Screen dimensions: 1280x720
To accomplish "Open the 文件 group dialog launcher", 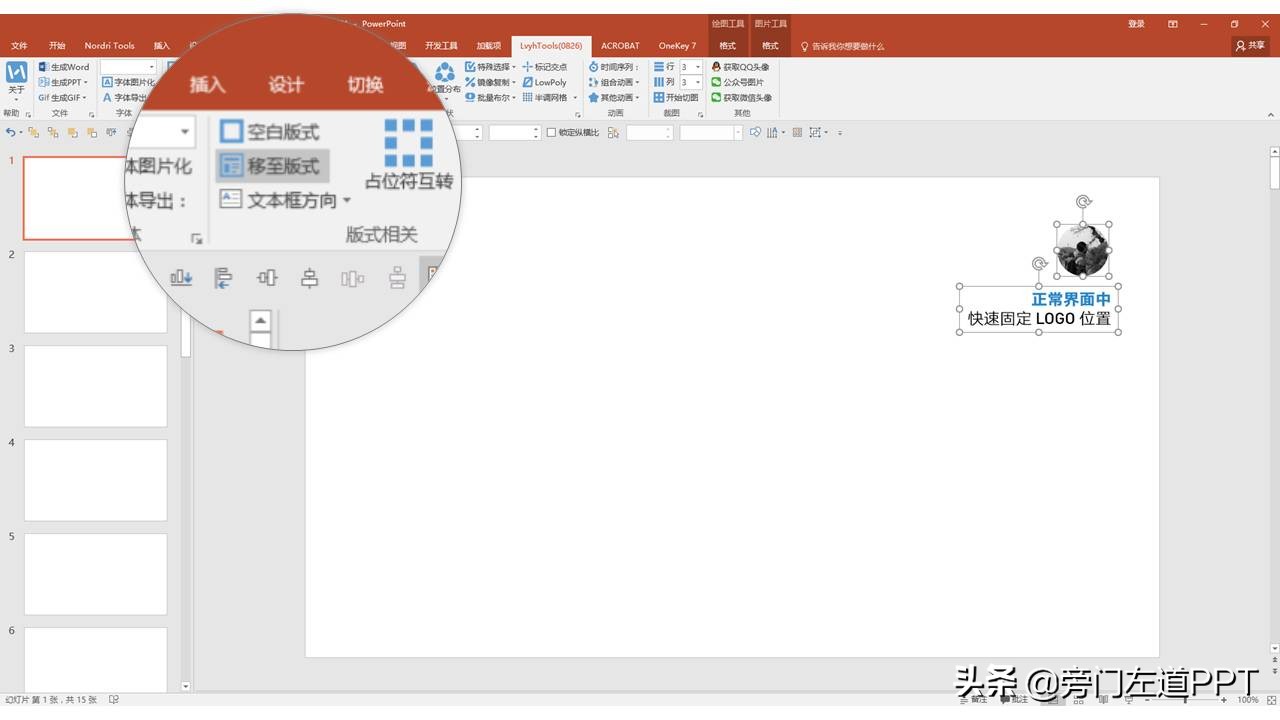I will point(92,114).
